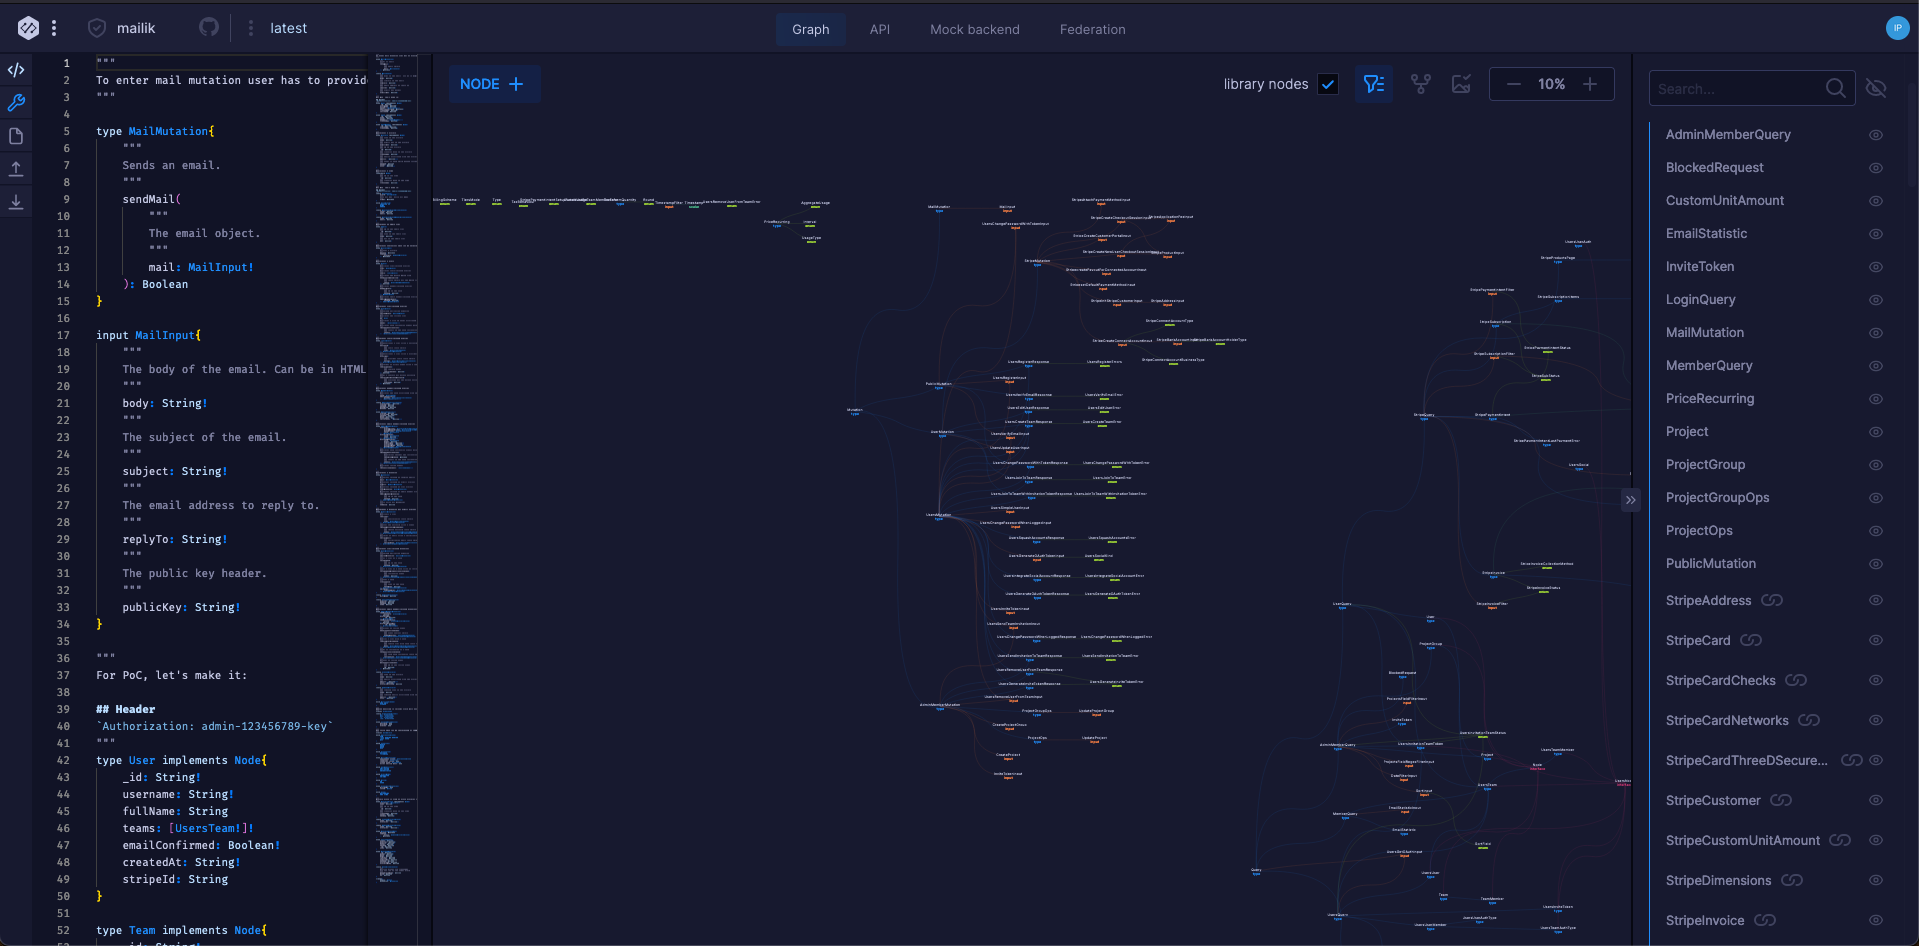Select ProjectGroup in the node list

coord(1705,464)
